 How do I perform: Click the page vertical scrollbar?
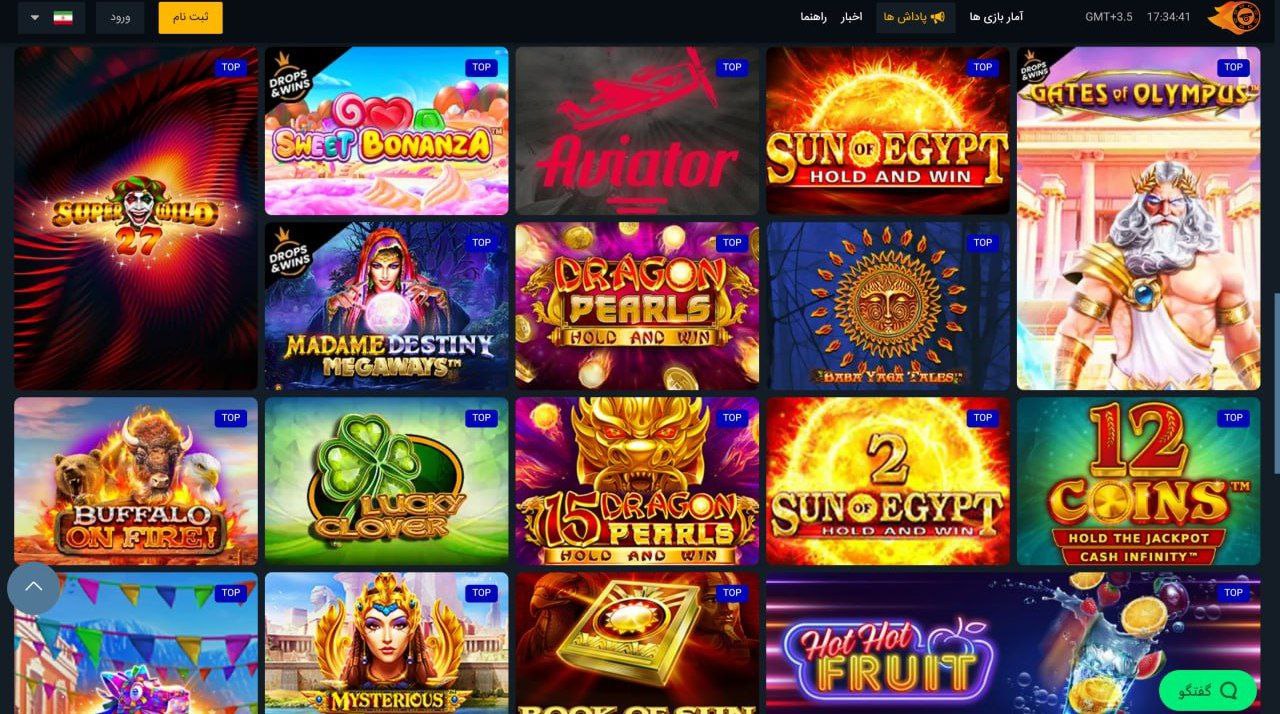pos(1275,382)
